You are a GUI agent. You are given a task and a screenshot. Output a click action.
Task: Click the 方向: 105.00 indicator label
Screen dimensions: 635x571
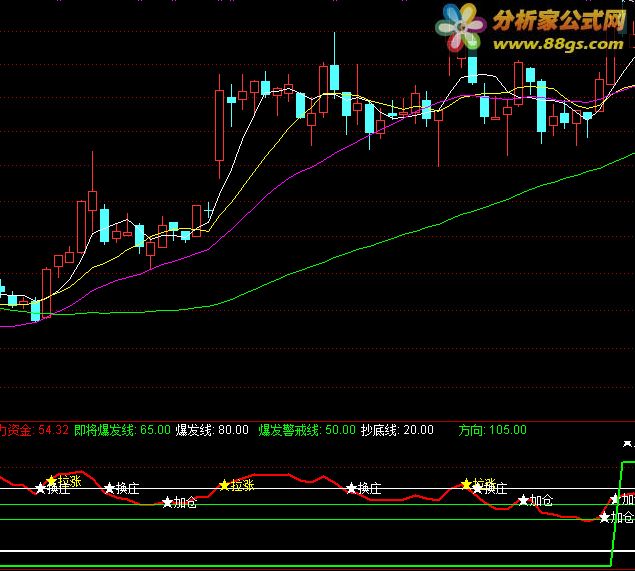pos(492,430)
